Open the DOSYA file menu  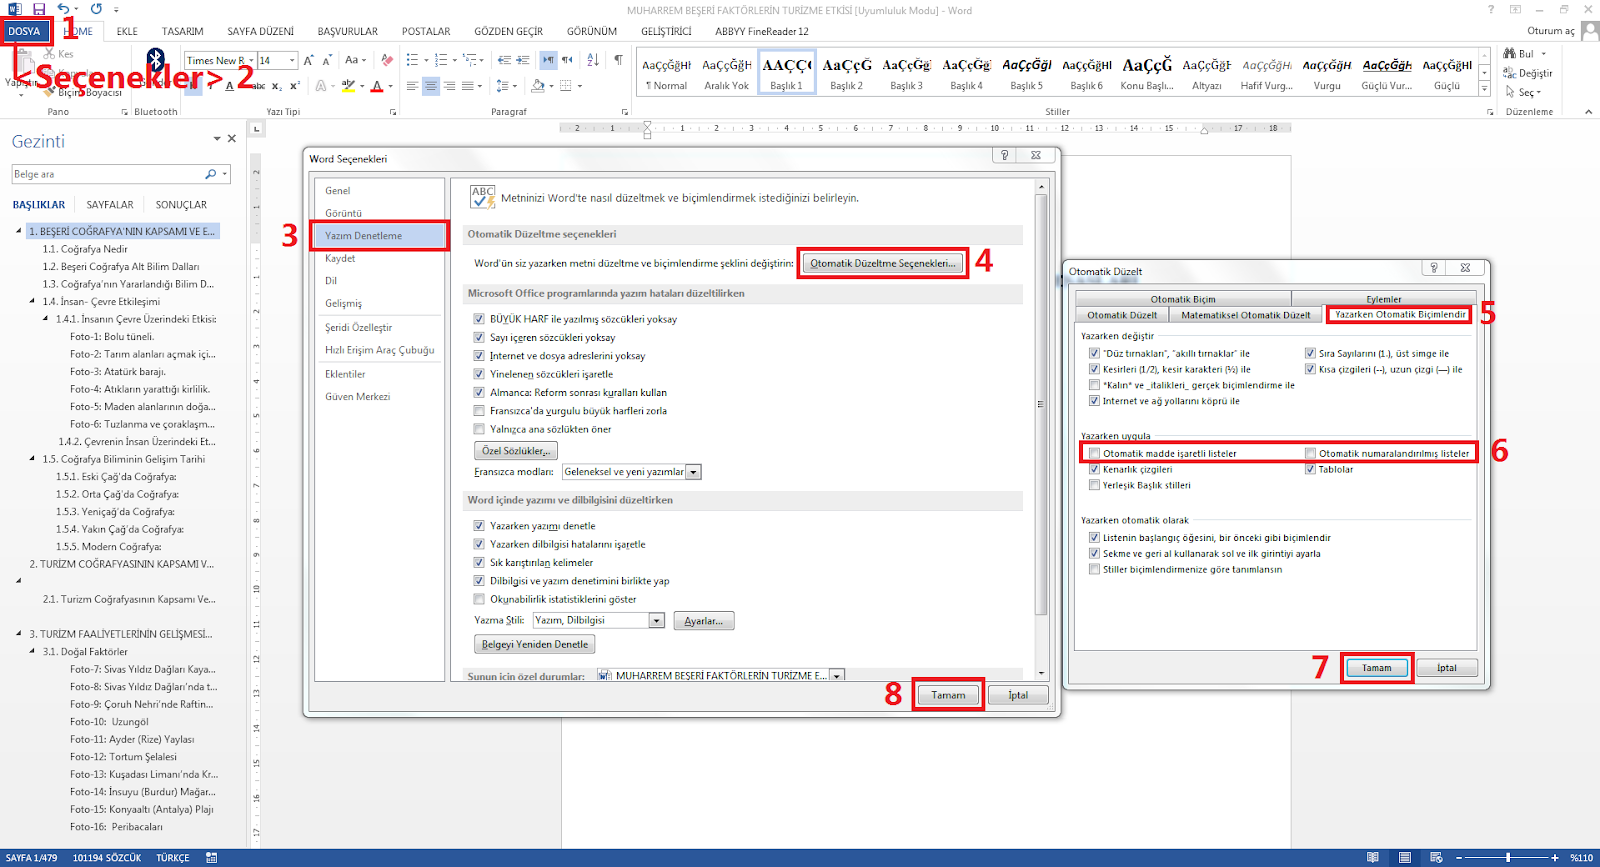pos(24,31)
